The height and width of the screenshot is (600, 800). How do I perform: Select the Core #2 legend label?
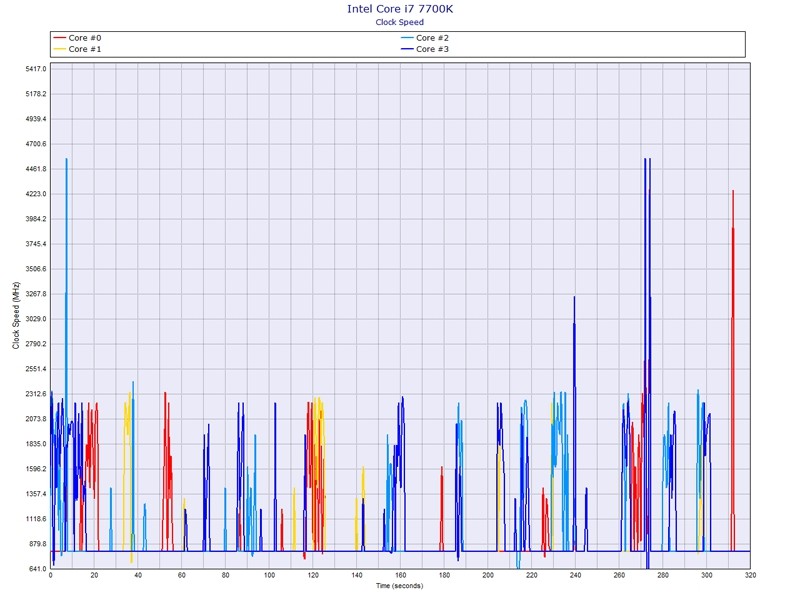[x=432, y=38]
